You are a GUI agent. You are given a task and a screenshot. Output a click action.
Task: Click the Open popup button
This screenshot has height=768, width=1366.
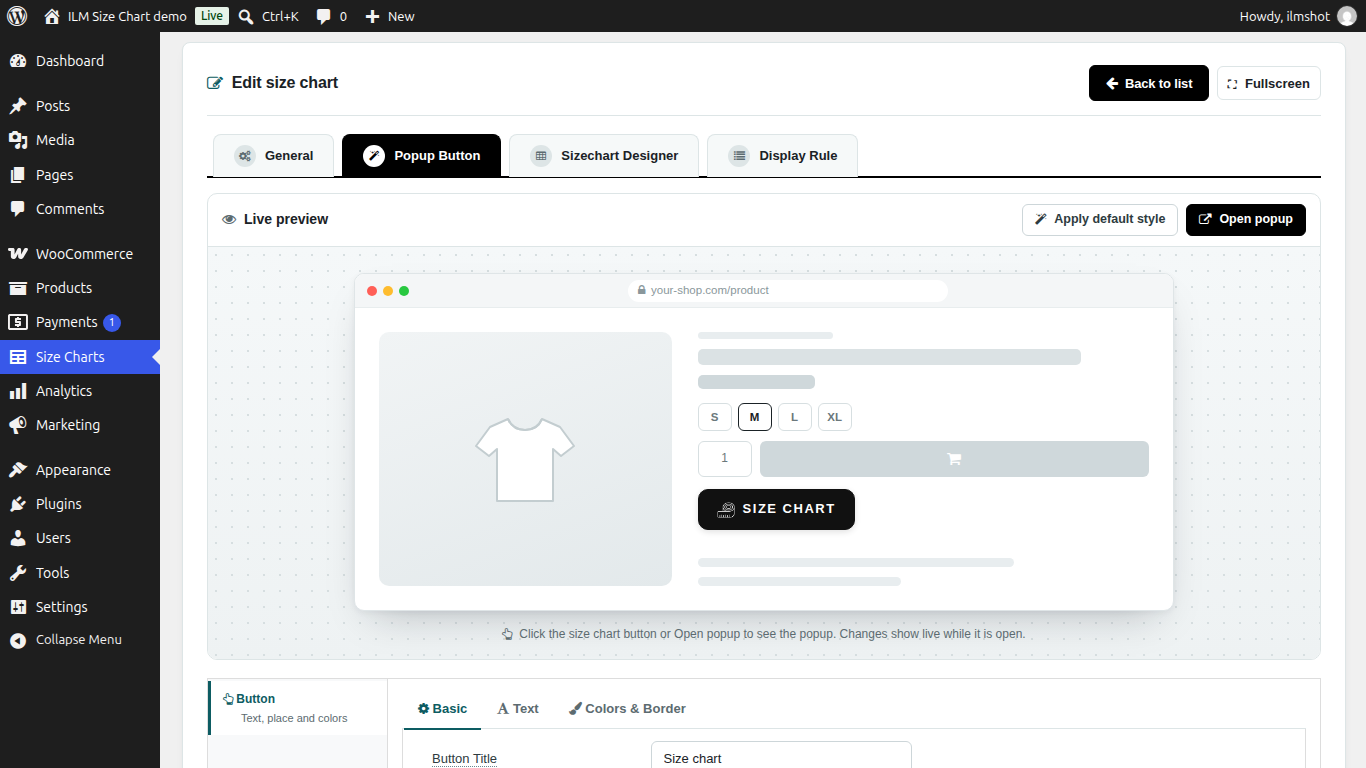(1246, 219)
